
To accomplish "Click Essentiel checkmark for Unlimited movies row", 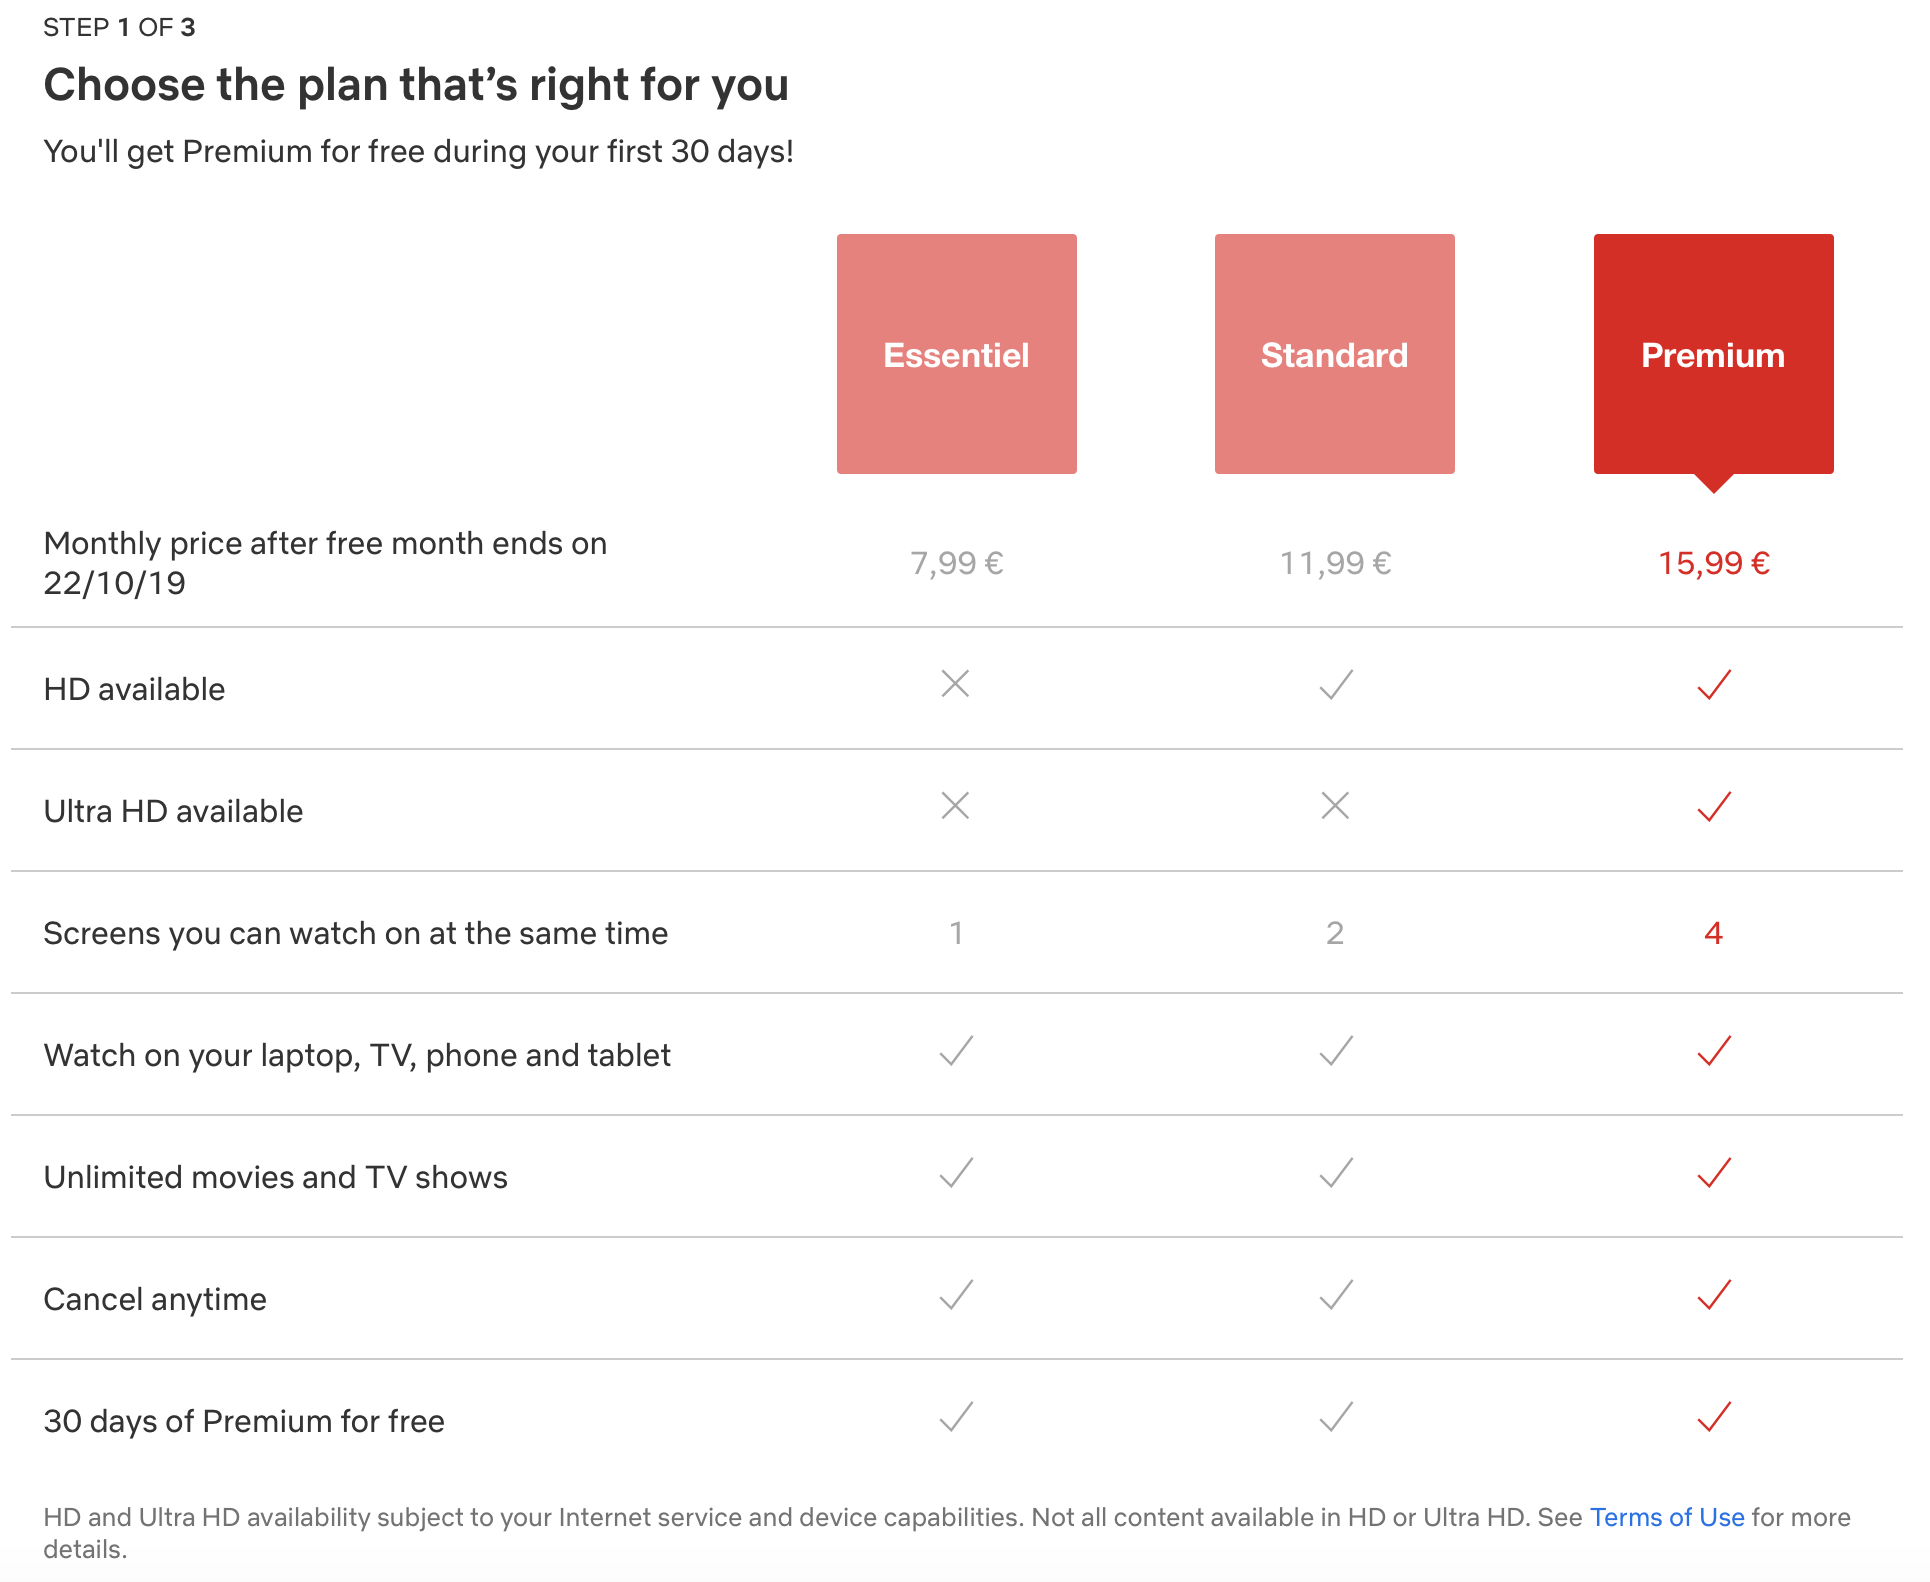I will pyautogui.click(x=957, y=1172).
